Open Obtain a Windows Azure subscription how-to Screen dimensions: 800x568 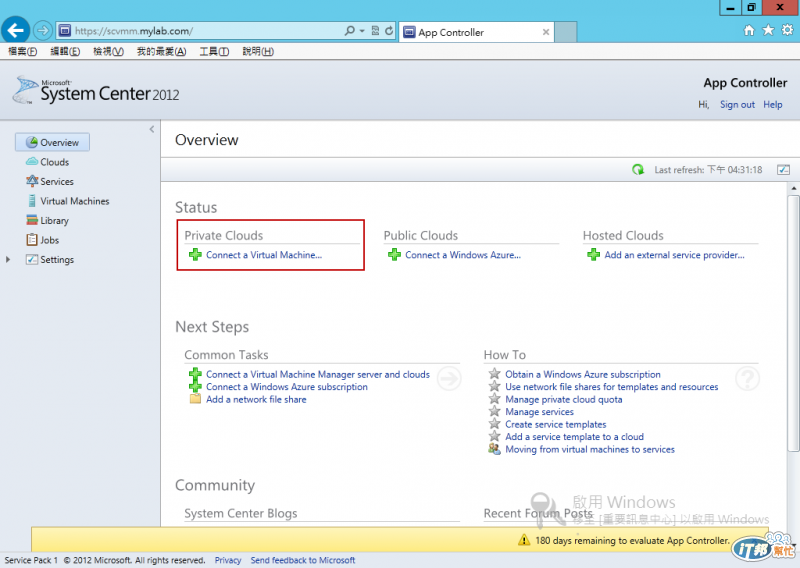click(583, 374)
